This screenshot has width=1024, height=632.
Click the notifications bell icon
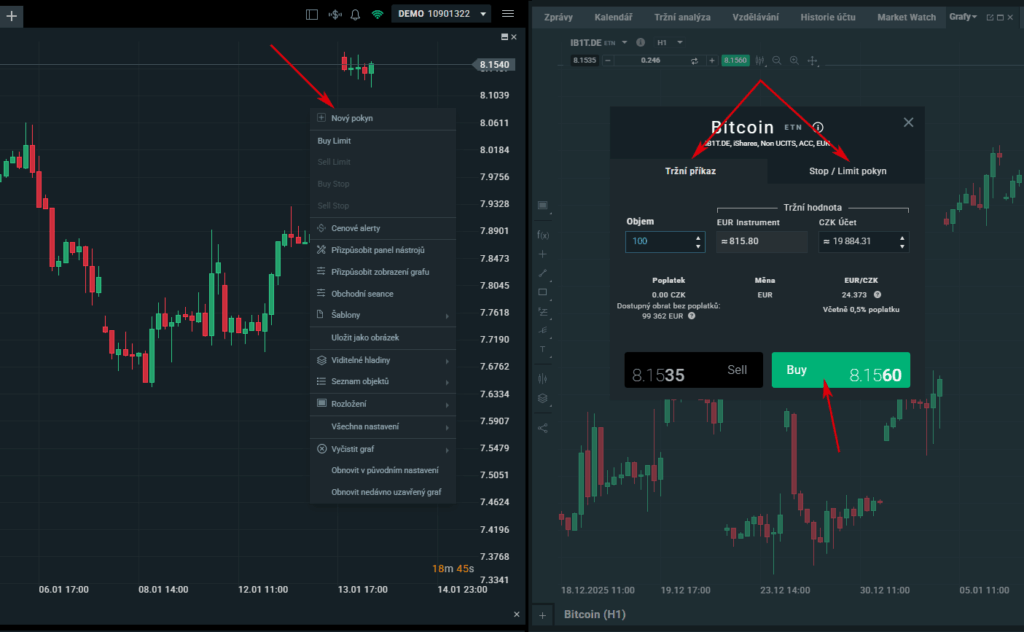click(355, 14)
